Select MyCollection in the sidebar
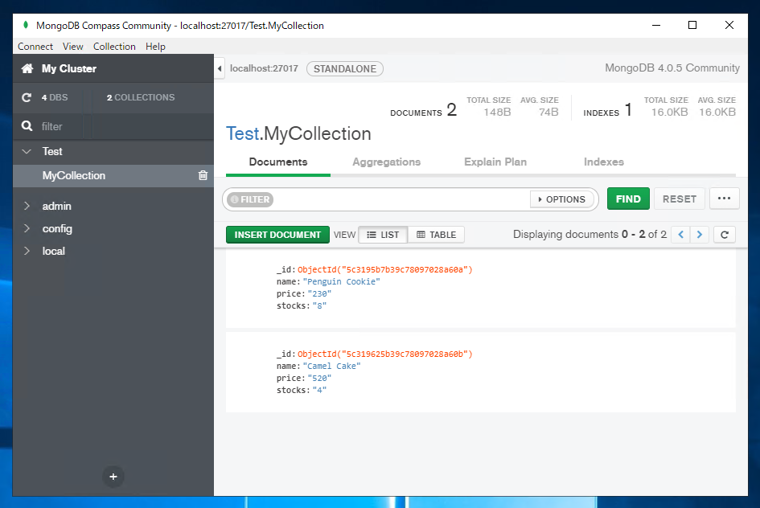760x508 pixels. pyautogui.click(x=113, y=175)
